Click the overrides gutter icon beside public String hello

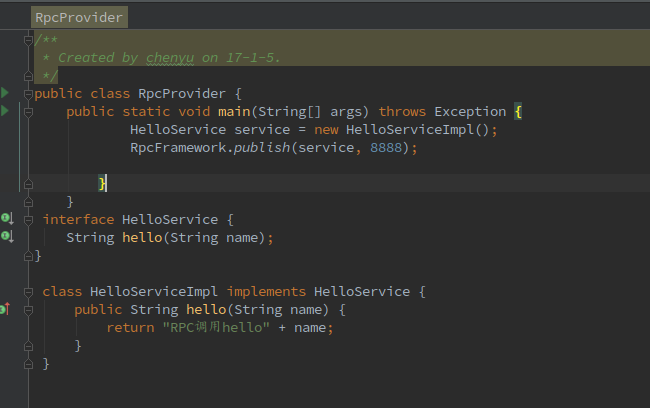coord(5,309)
